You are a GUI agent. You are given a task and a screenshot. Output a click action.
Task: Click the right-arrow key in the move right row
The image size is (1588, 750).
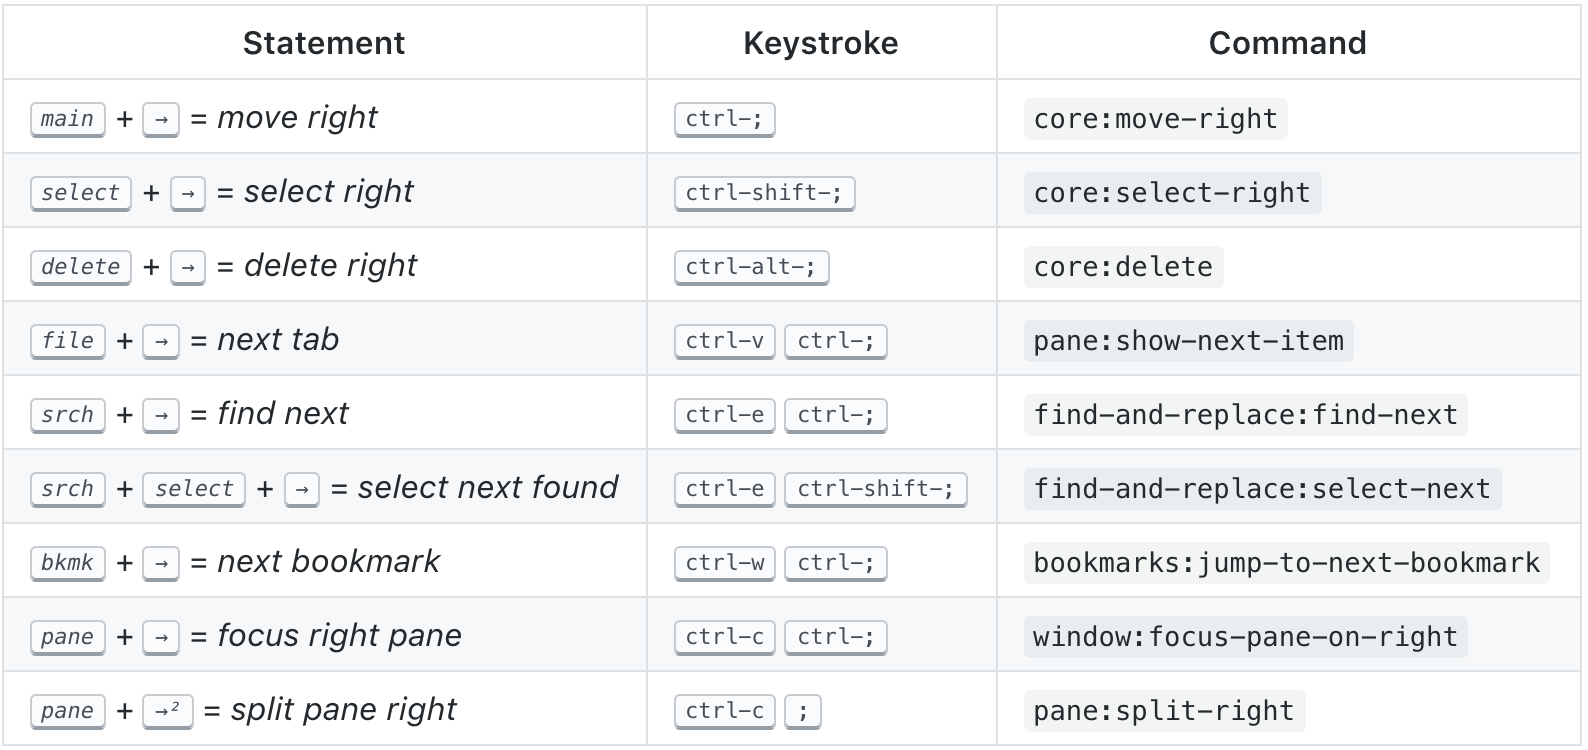161,119
